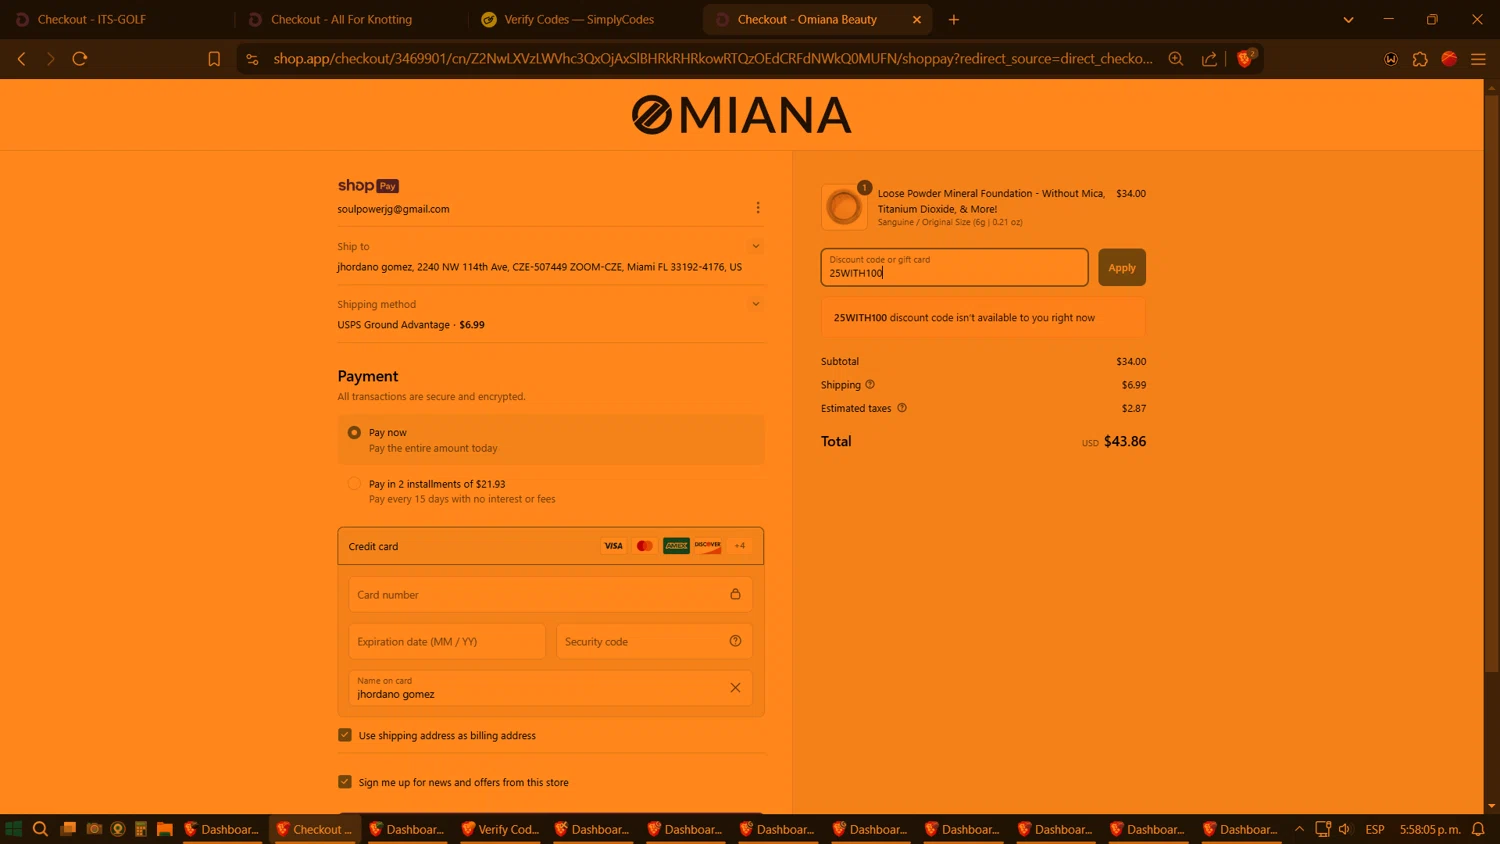This screenshot has height=844, width=1500.
Task: Switch to Verify Codes — SimplyCodes tab
Action: (584, 19)
